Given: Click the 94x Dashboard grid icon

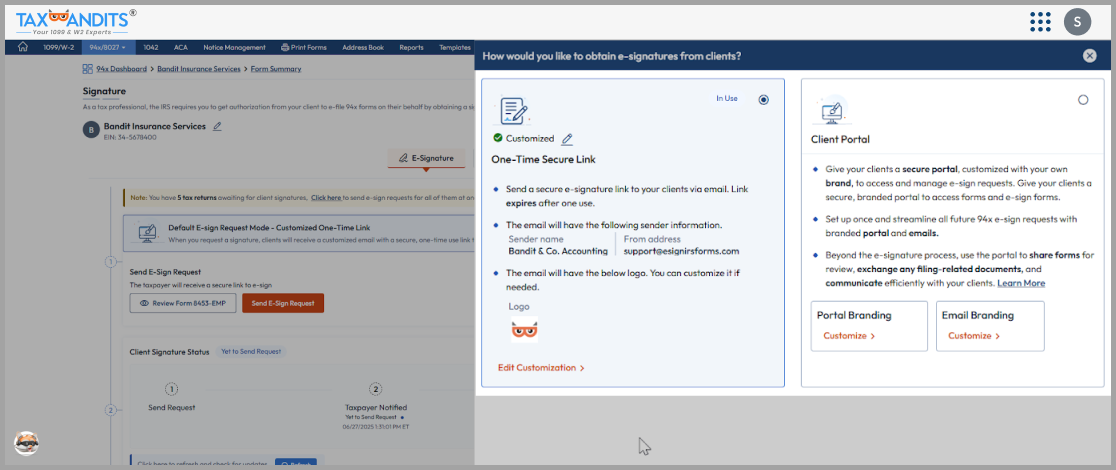Looking at the screenshot, I should click(x=88, y=69).
